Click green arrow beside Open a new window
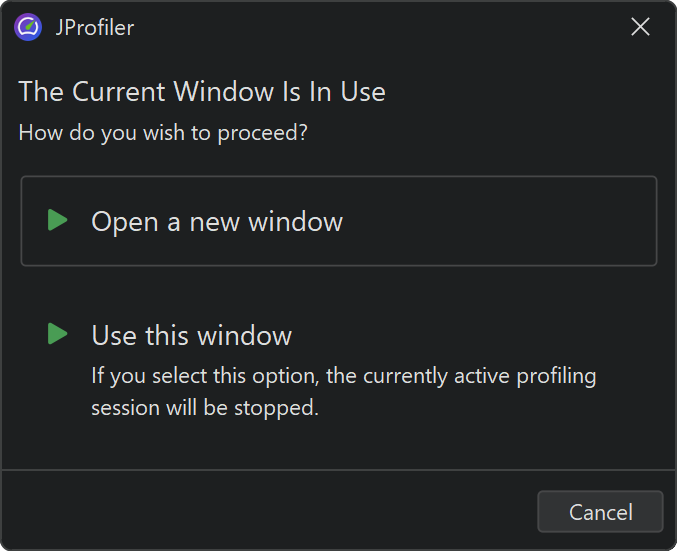Viewport: 677px width, 551px height. 58,220
